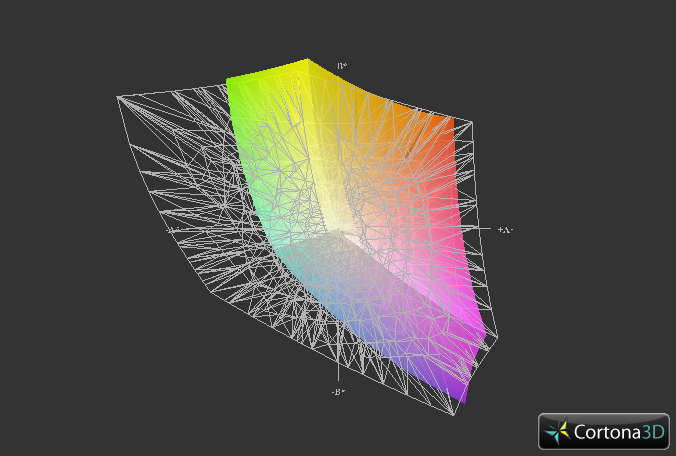Select the purple bottom tip of the gamut
Viewport: 676px width, 456px height.
point(458,397)
